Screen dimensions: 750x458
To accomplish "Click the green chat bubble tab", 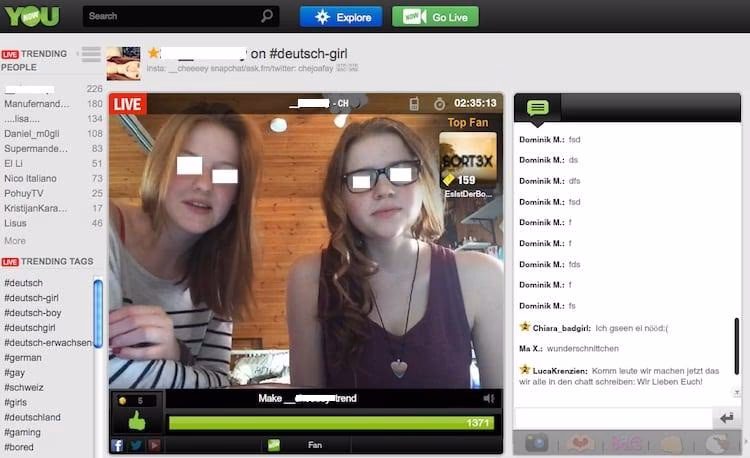I will click(x=537, y=107).
